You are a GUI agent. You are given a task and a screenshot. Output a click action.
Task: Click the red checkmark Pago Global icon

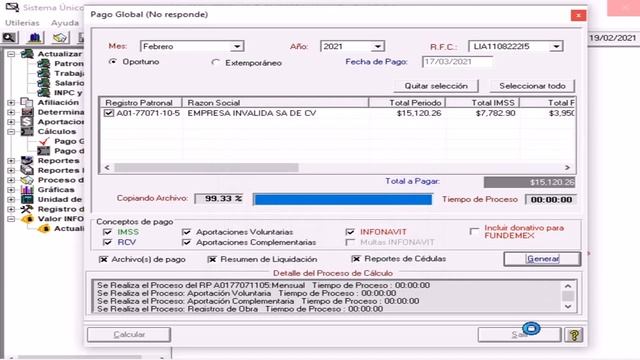pyautogui.click(x=43, y=141)
